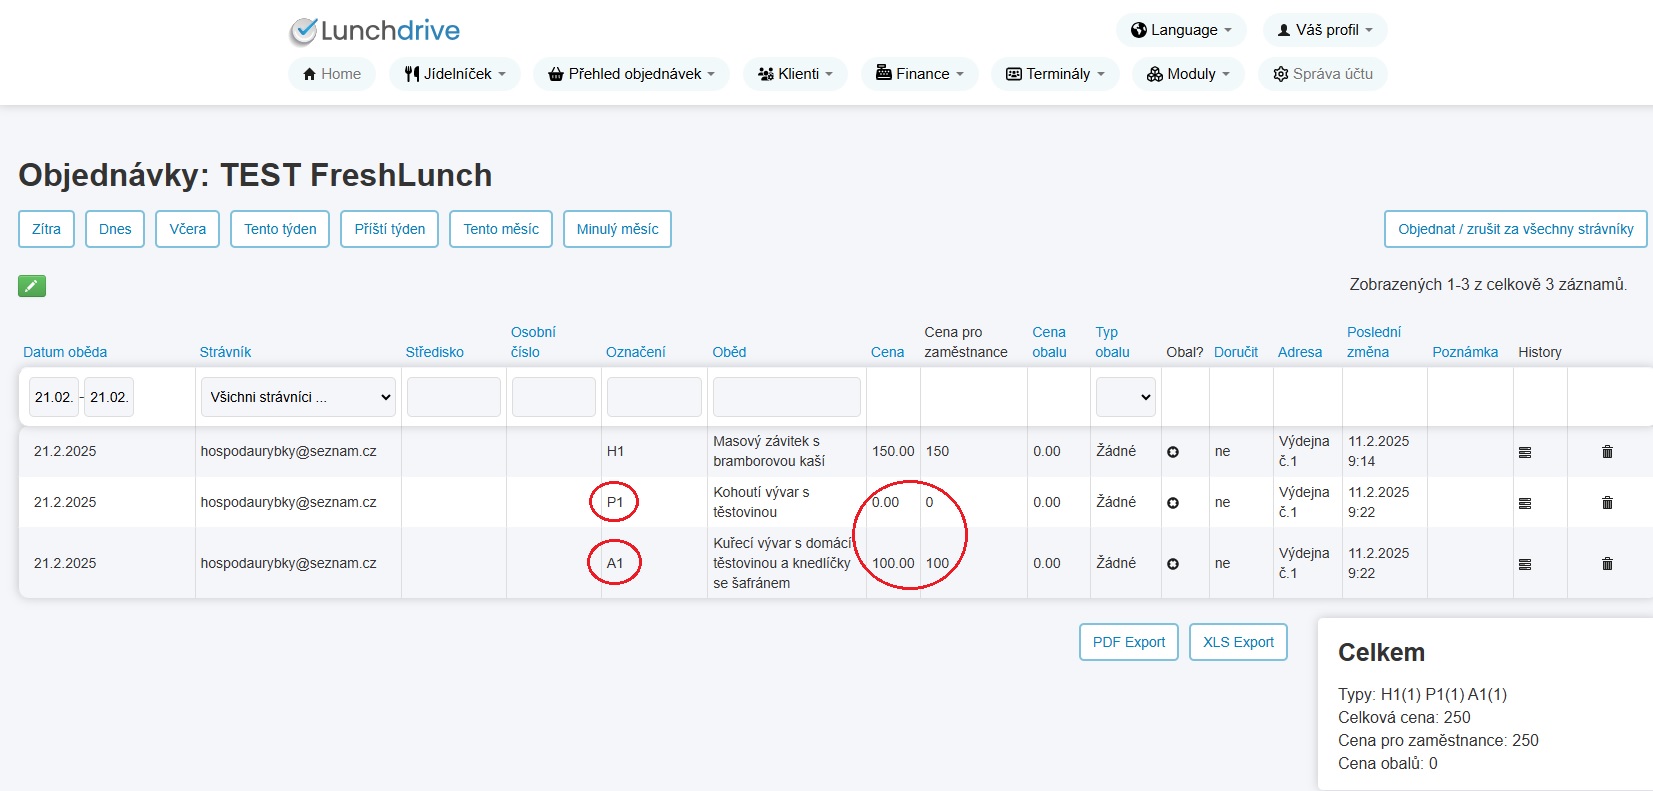1653x791 pixels.
Task: Click the PDF Export button
Action: [x=1129, y=642]
